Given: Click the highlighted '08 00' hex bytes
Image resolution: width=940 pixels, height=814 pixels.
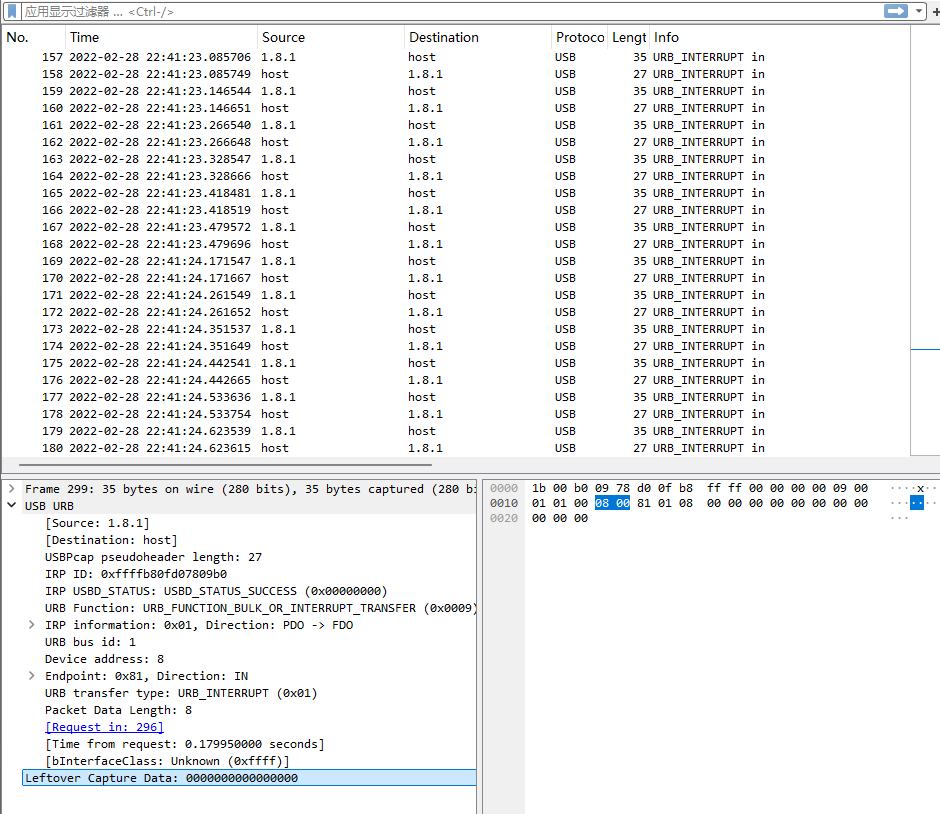Looking at the screenshot, I should [612, 503].
